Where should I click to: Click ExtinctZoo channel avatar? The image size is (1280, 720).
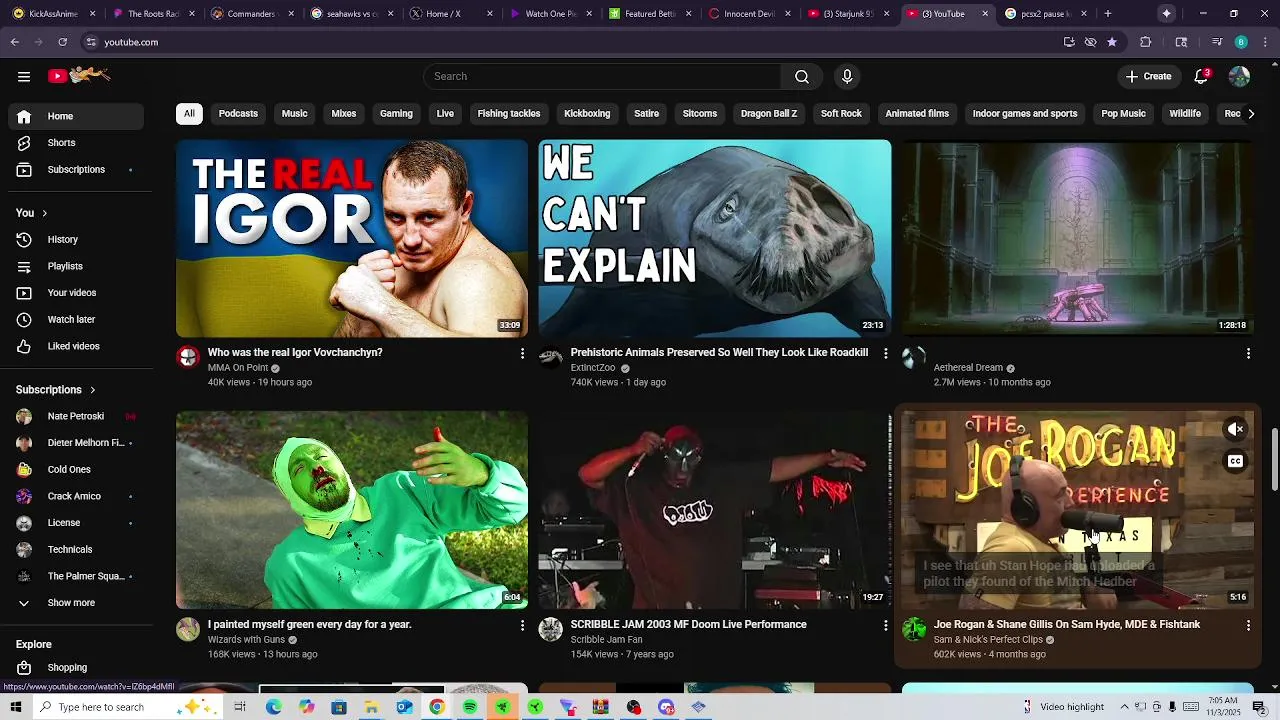point(551,357)
